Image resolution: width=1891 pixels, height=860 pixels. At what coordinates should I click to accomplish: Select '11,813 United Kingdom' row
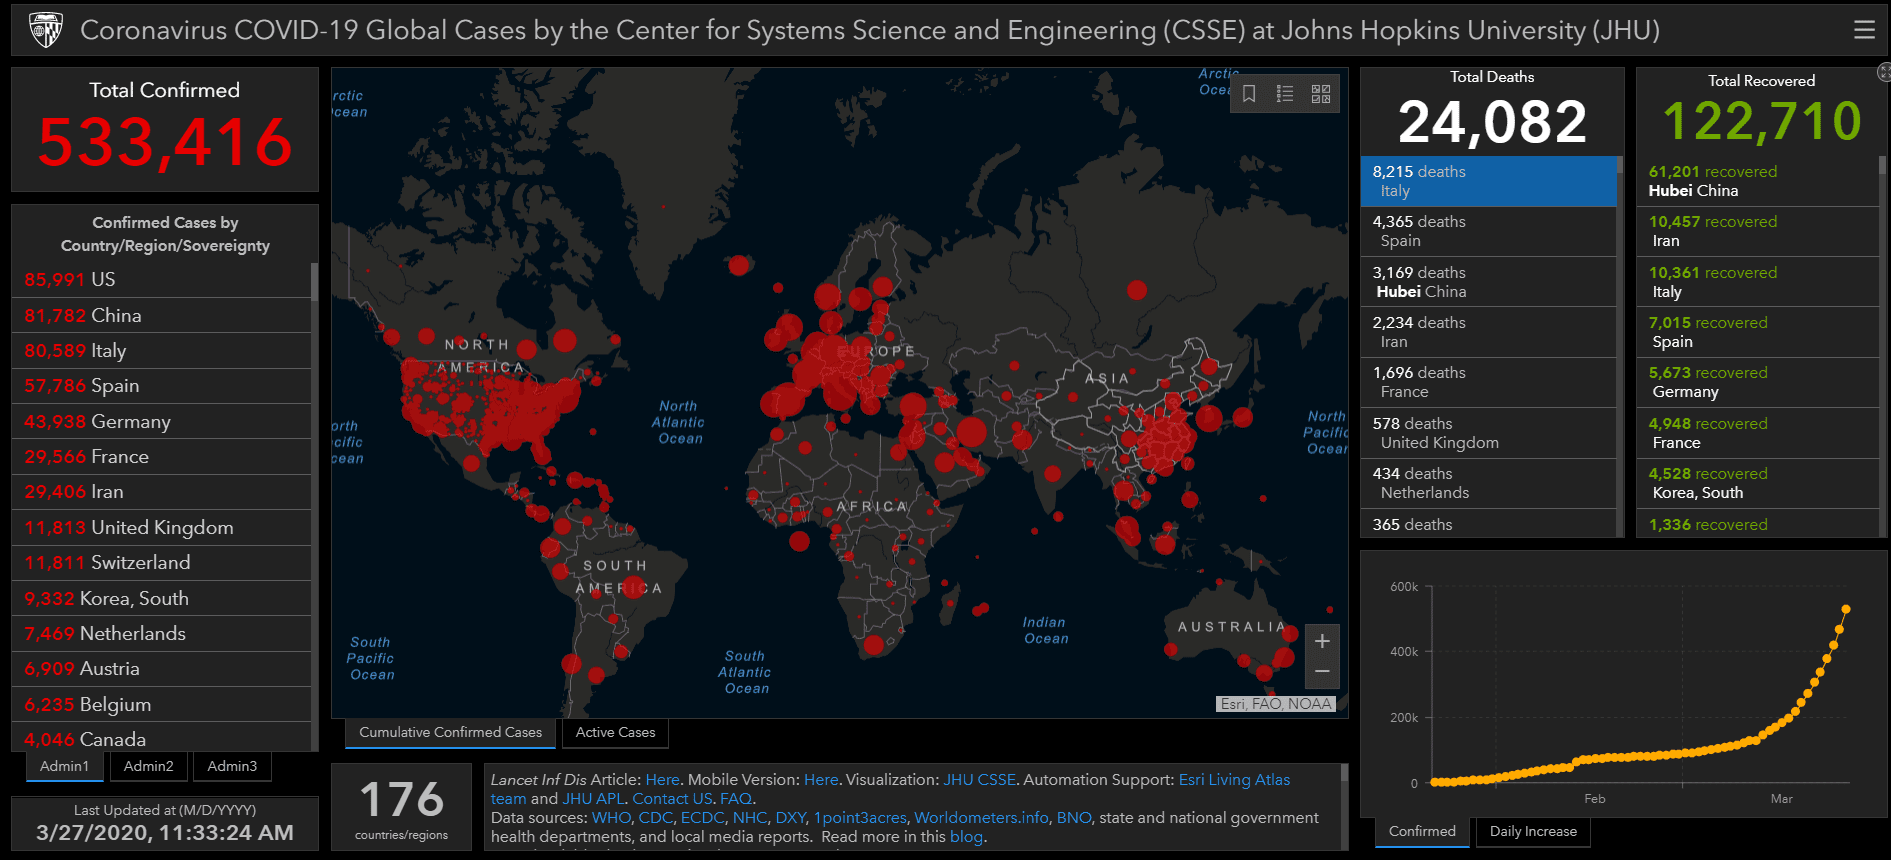(x=161, y=528)
